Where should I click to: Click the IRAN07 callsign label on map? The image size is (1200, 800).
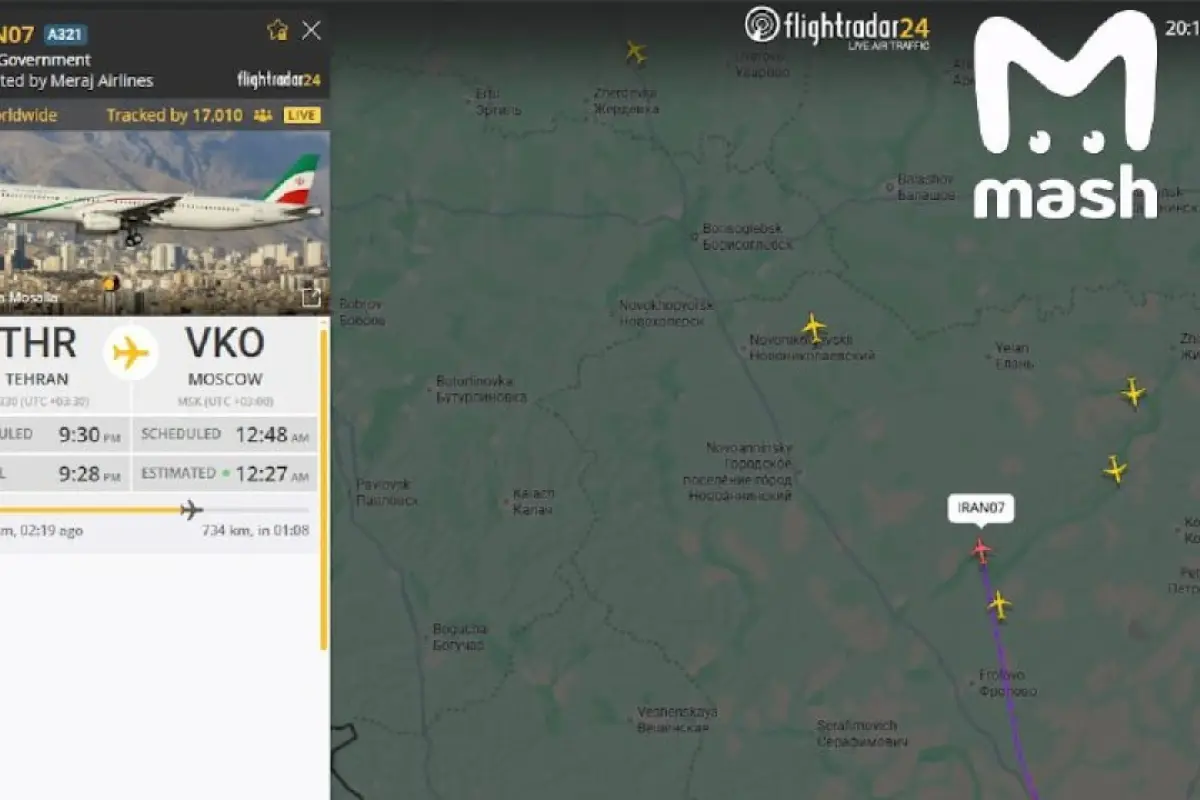(981, 508)
